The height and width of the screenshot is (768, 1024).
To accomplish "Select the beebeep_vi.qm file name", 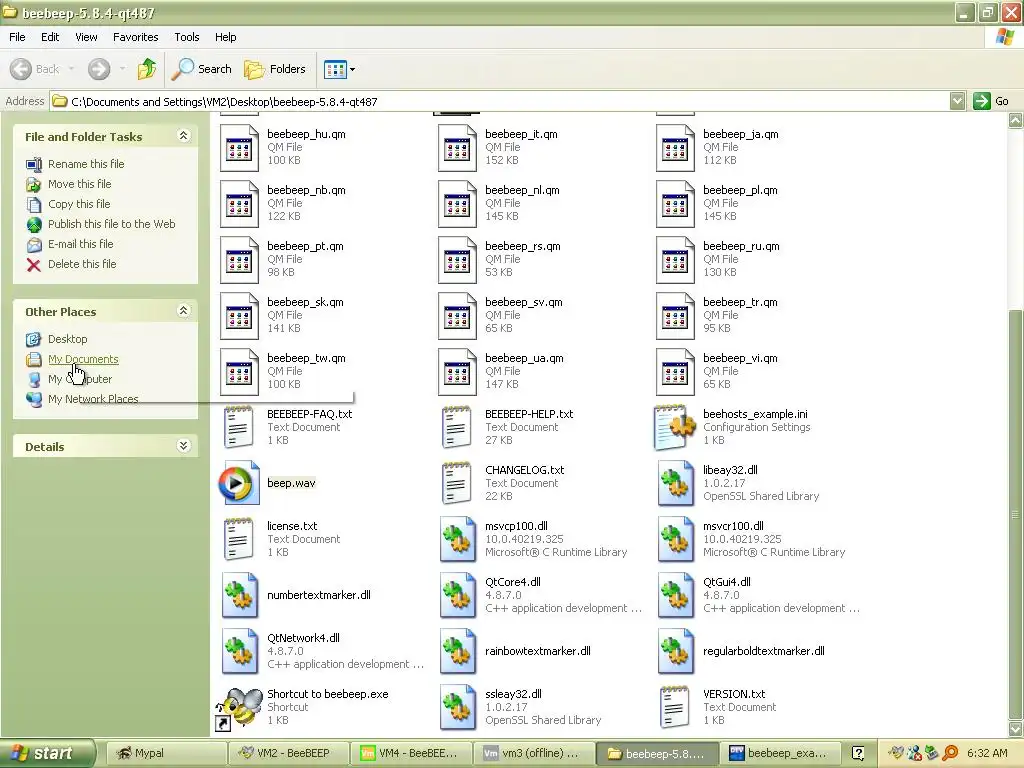I will (740, 358).
